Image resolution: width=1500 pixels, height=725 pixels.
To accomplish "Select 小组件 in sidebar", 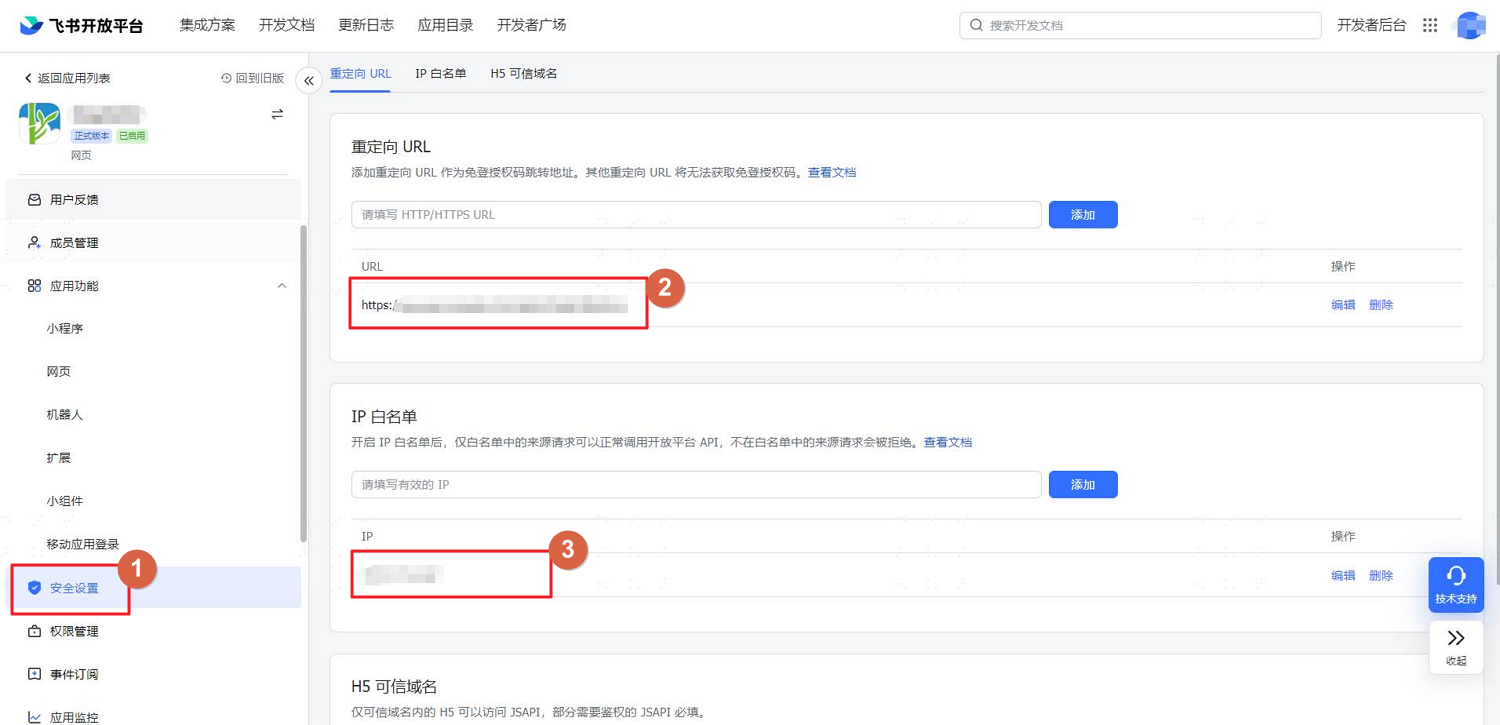I will click(64, 501).
